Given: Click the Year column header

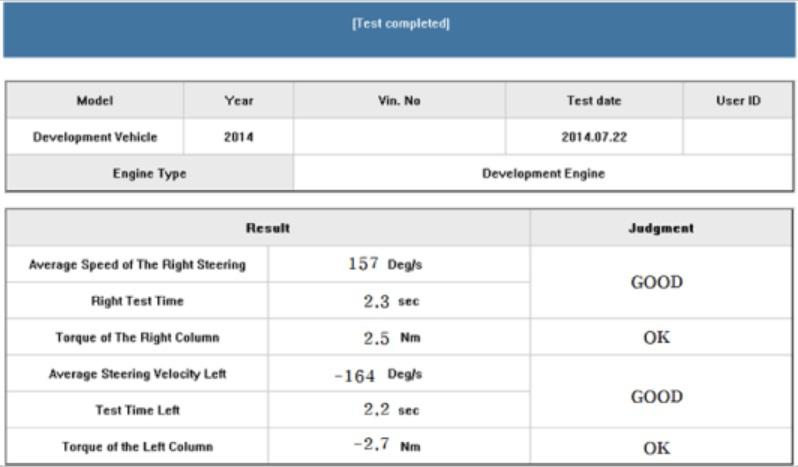Looking at the screenshot, I should point(238,101).
